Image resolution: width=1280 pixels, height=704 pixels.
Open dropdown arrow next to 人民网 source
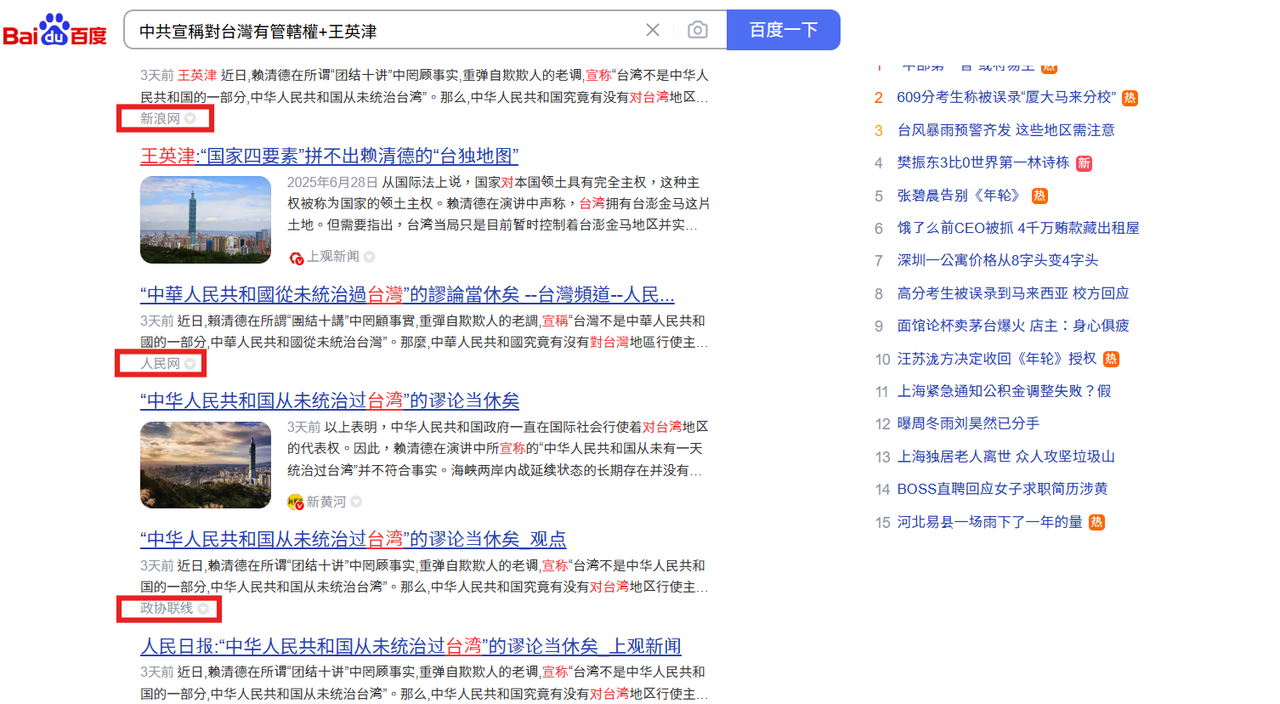point(190,364)
